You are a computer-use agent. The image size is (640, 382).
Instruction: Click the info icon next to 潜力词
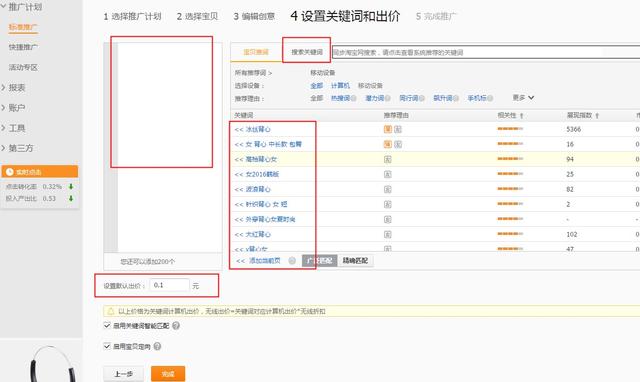pos(388,98)
